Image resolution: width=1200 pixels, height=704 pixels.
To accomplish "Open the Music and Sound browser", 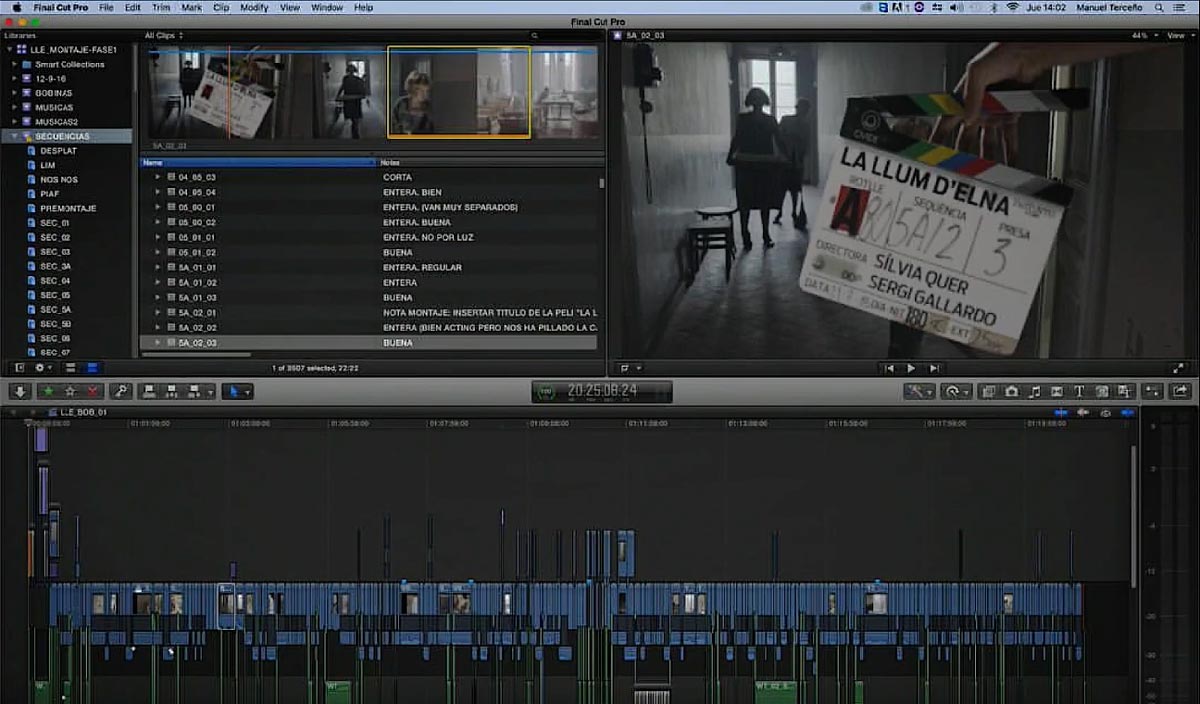I will pyautogui.click(x=1034, y=391).
